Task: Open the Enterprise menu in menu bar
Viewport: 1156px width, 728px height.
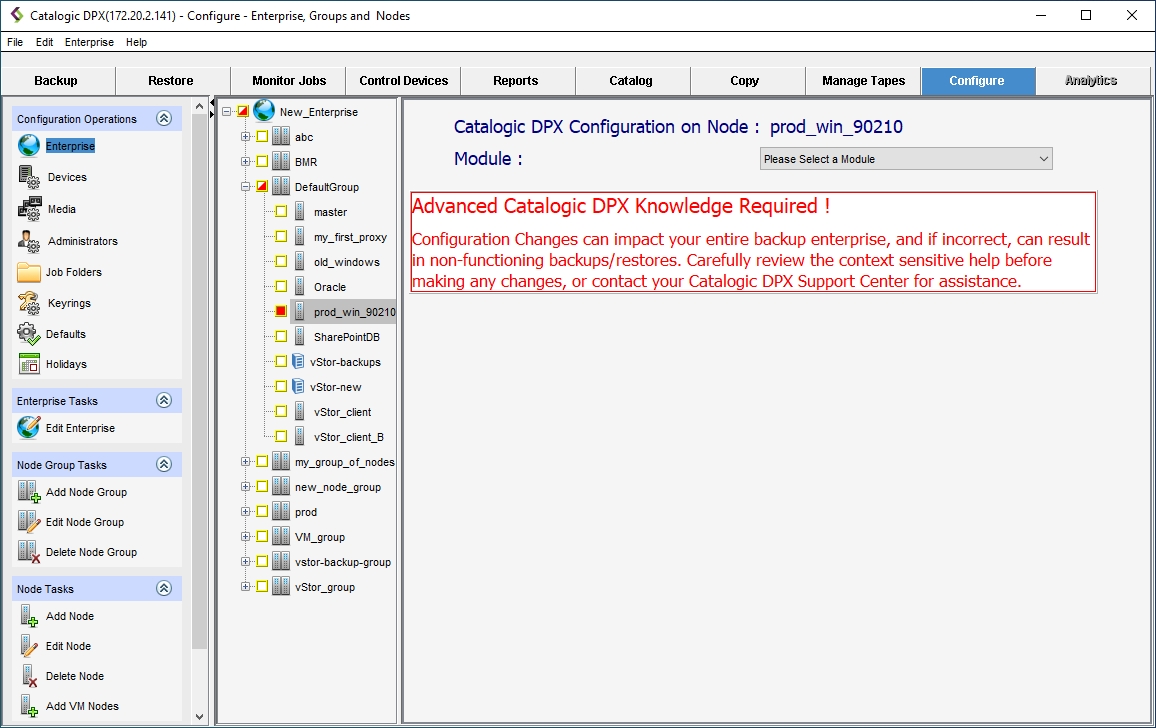Action: coord(89,43)
